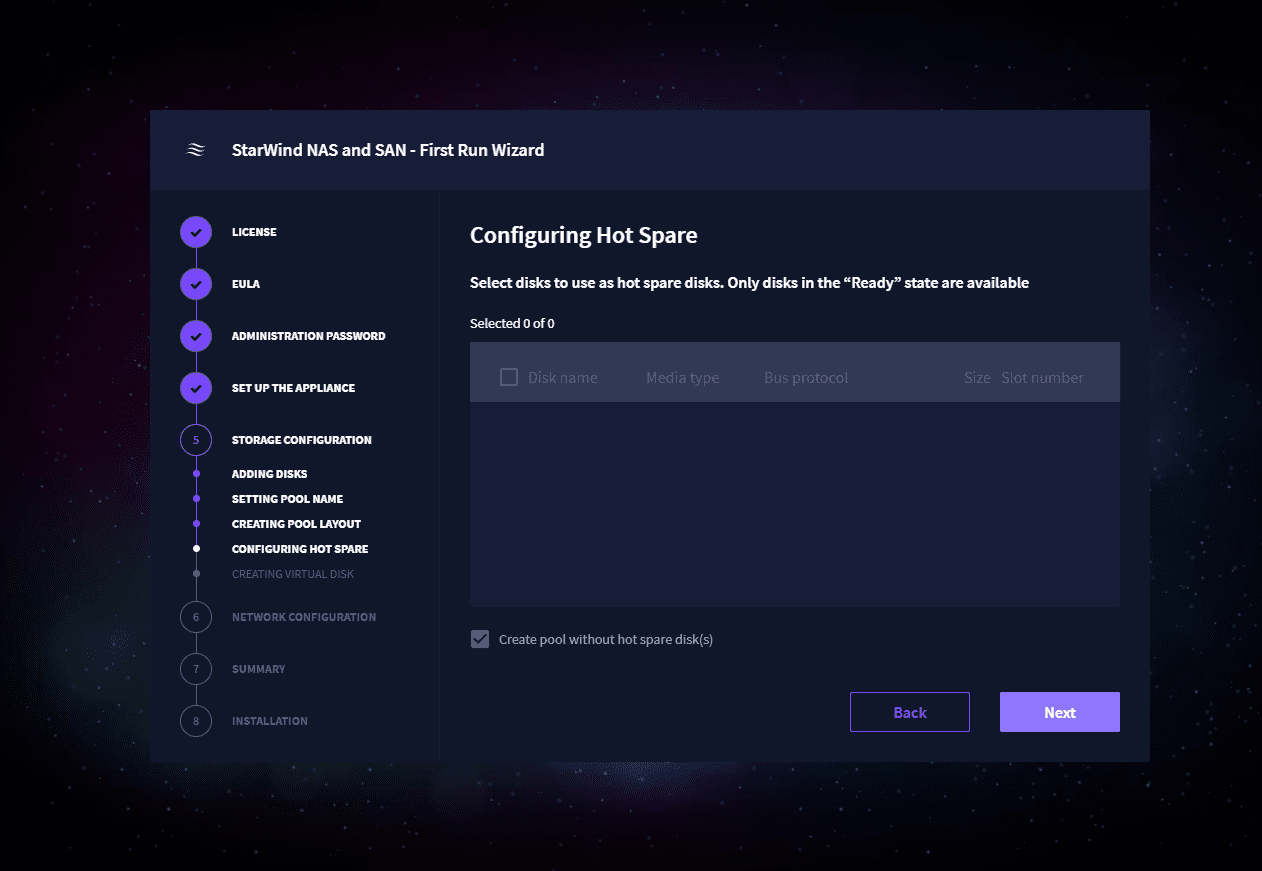The height and width of the screenshot is (871, 1262).
Task: Click the License step checkmark circle
Action: click(x=196, y=232)
